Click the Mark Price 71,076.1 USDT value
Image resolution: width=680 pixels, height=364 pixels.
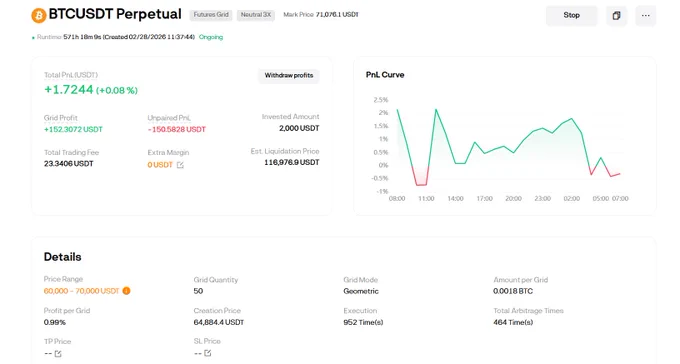pos(337,14)
